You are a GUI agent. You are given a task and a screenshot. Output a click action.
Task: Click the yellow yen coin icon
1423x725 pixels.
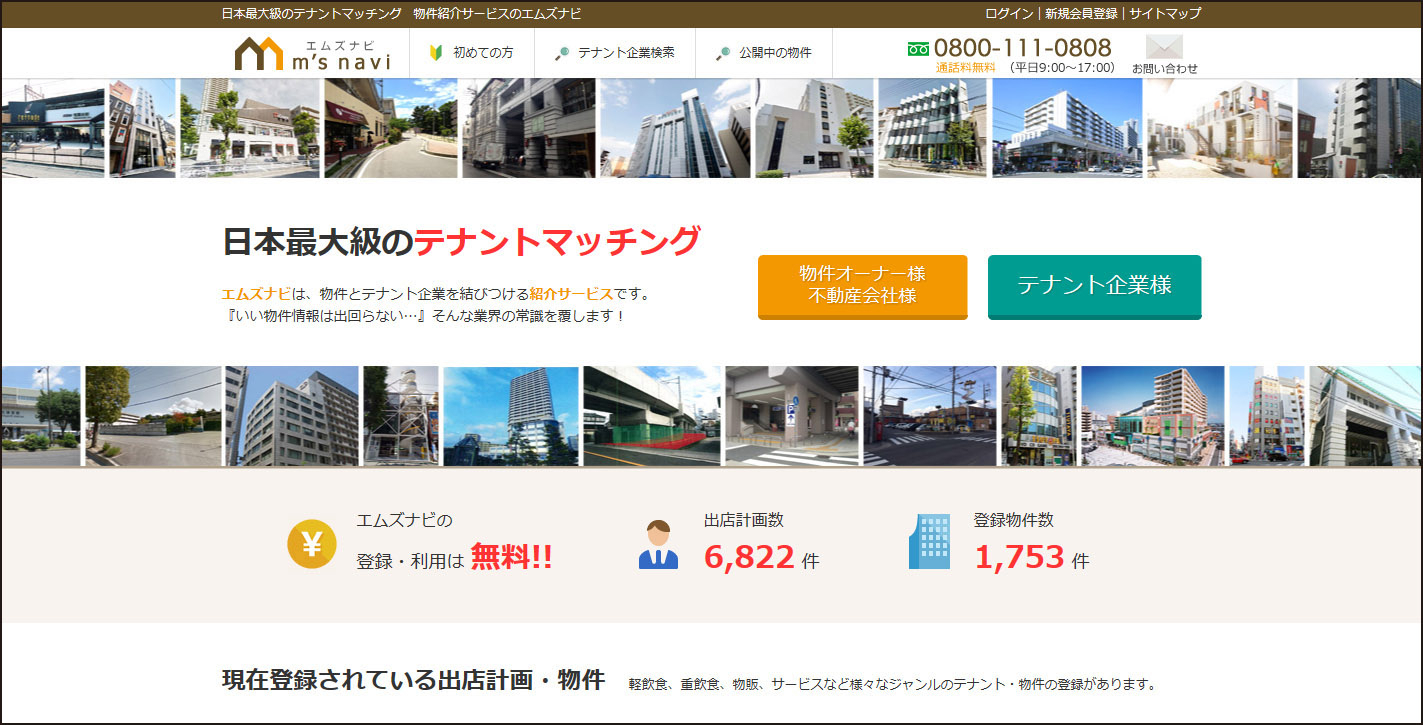click(x=312, y=544)
